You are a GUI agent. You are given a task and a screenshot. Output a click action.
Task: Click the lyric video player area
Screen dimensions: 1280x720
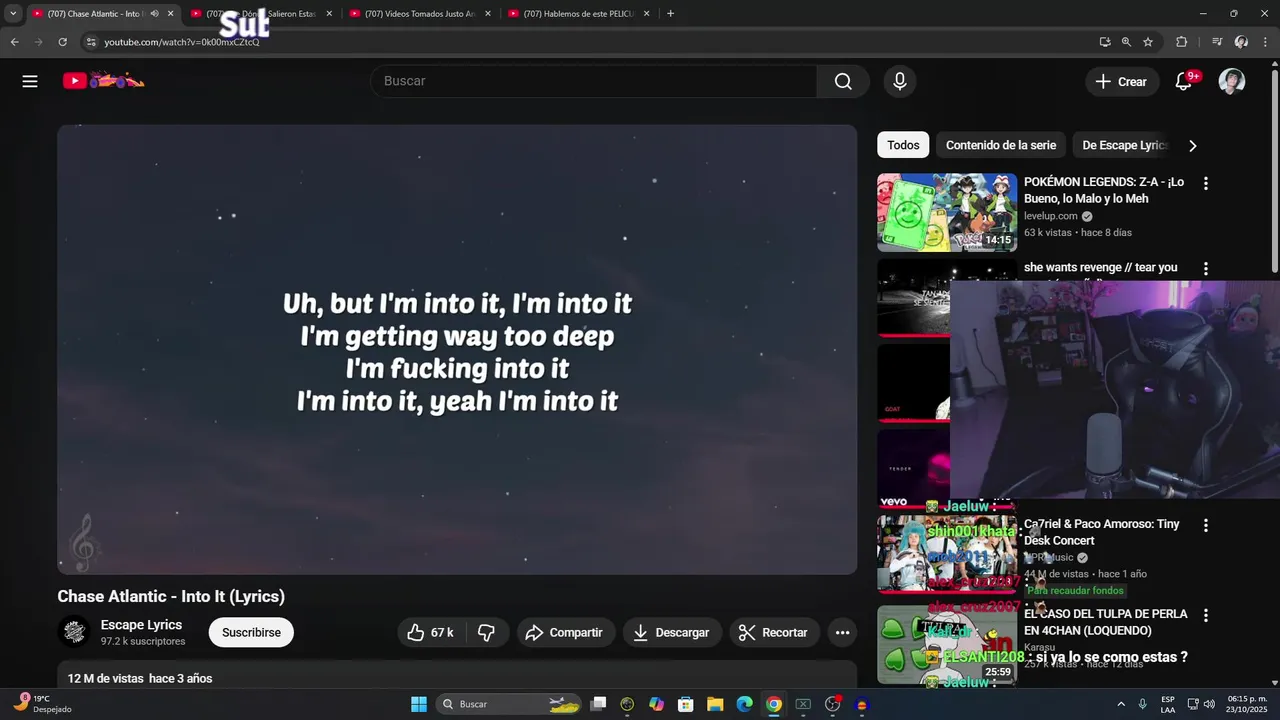click(x=457, y=349)
